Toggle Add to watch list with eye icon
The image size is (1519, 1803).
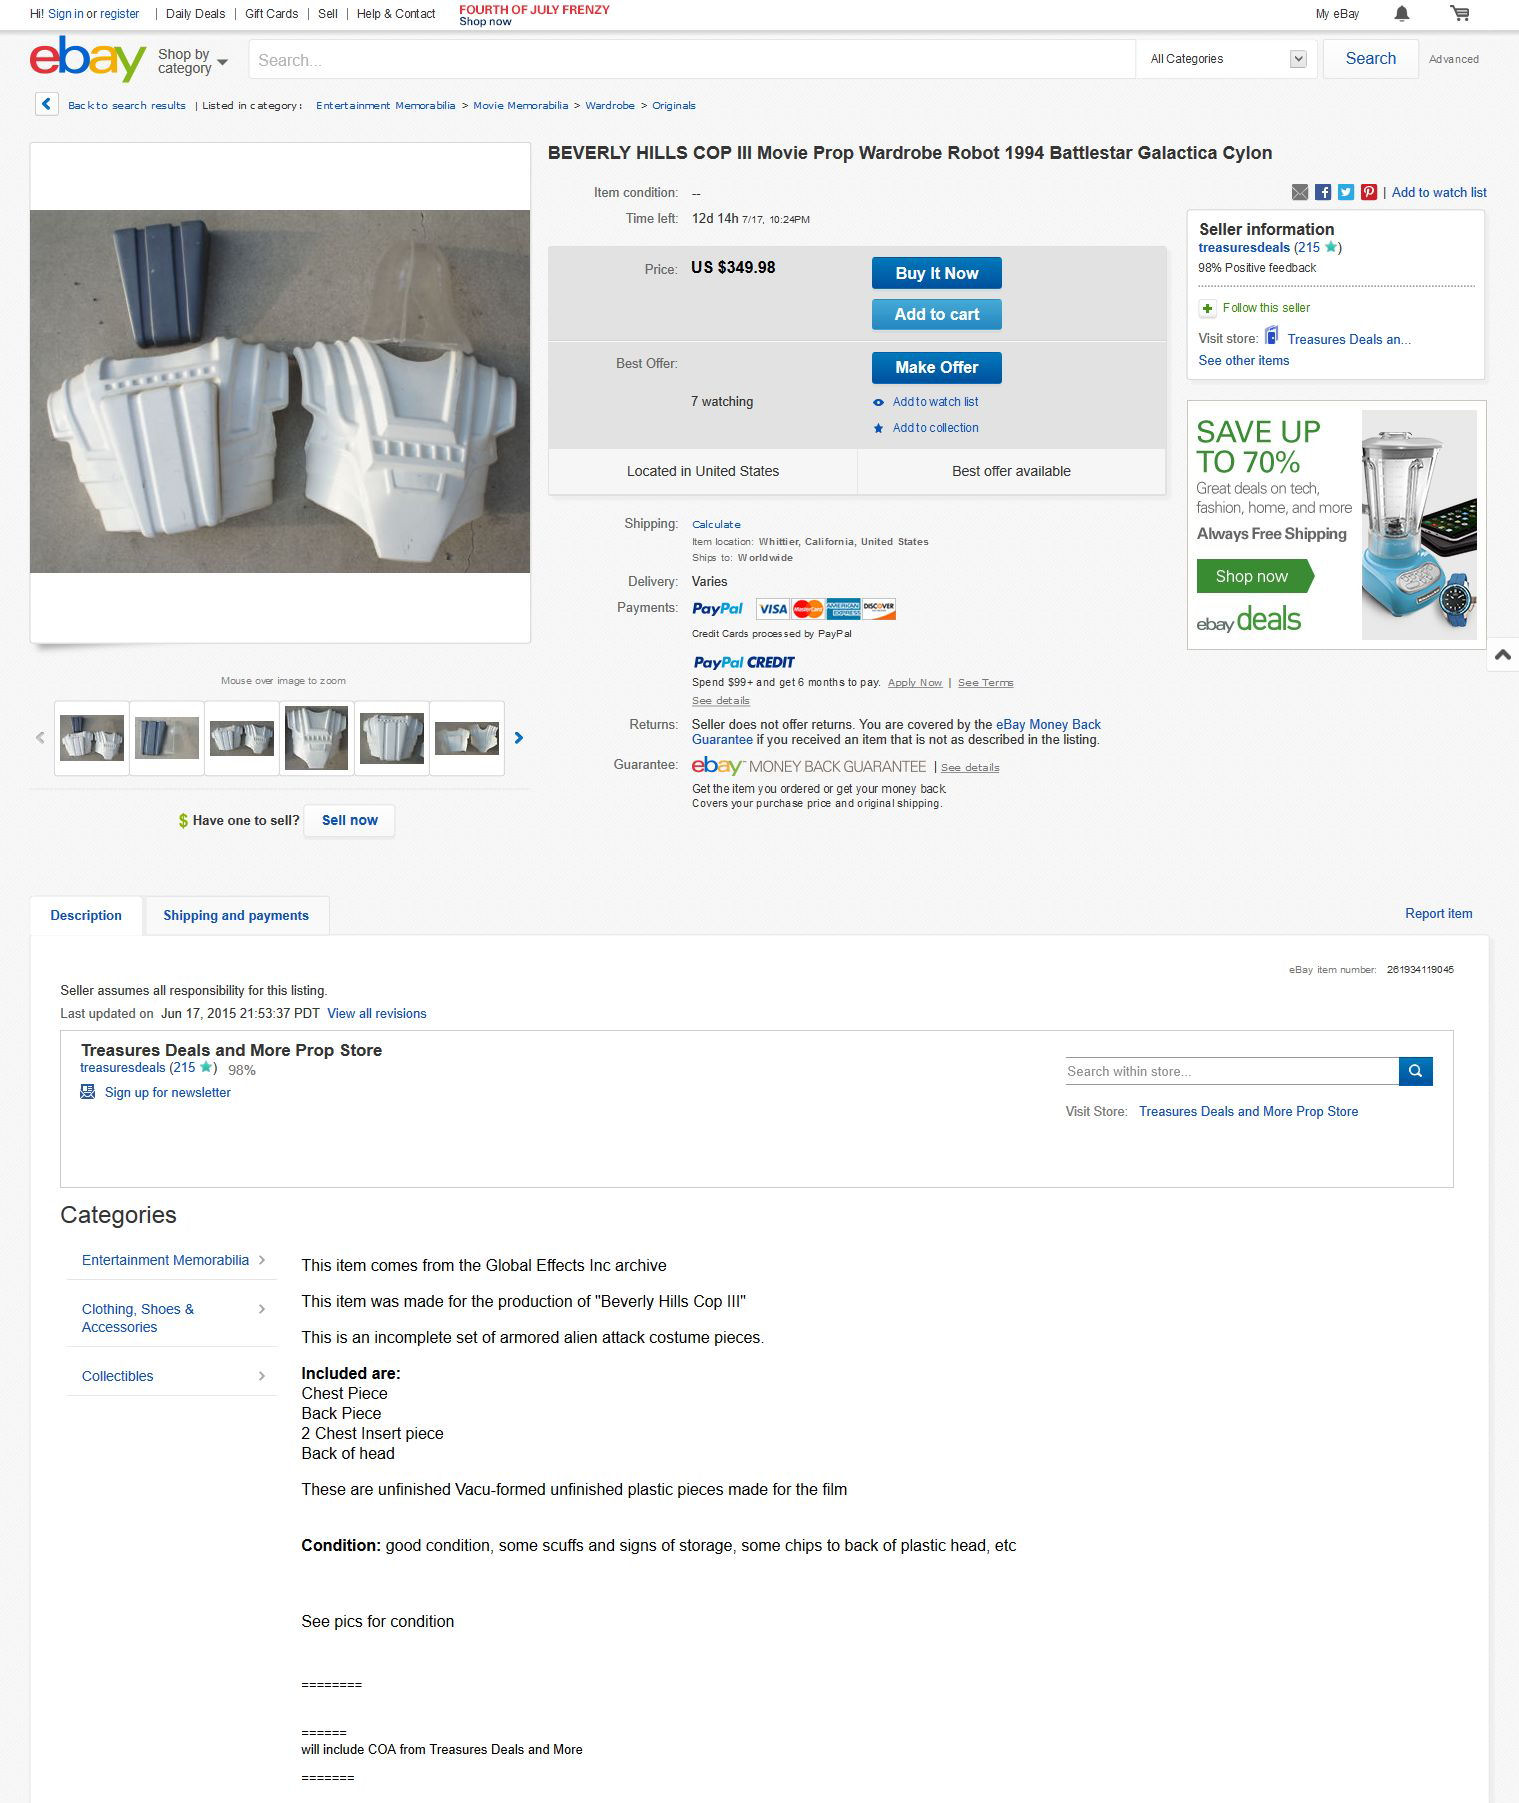926,402
